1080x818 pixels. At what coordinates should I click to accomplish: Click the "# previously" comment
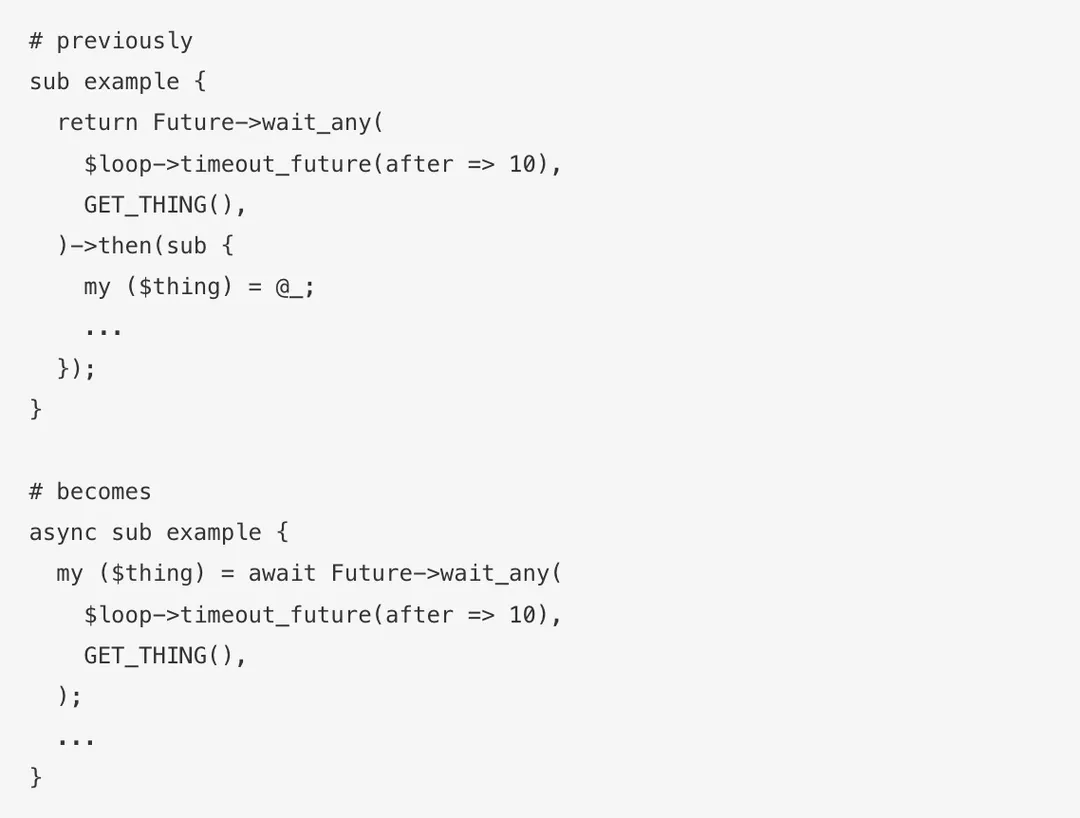111,41
